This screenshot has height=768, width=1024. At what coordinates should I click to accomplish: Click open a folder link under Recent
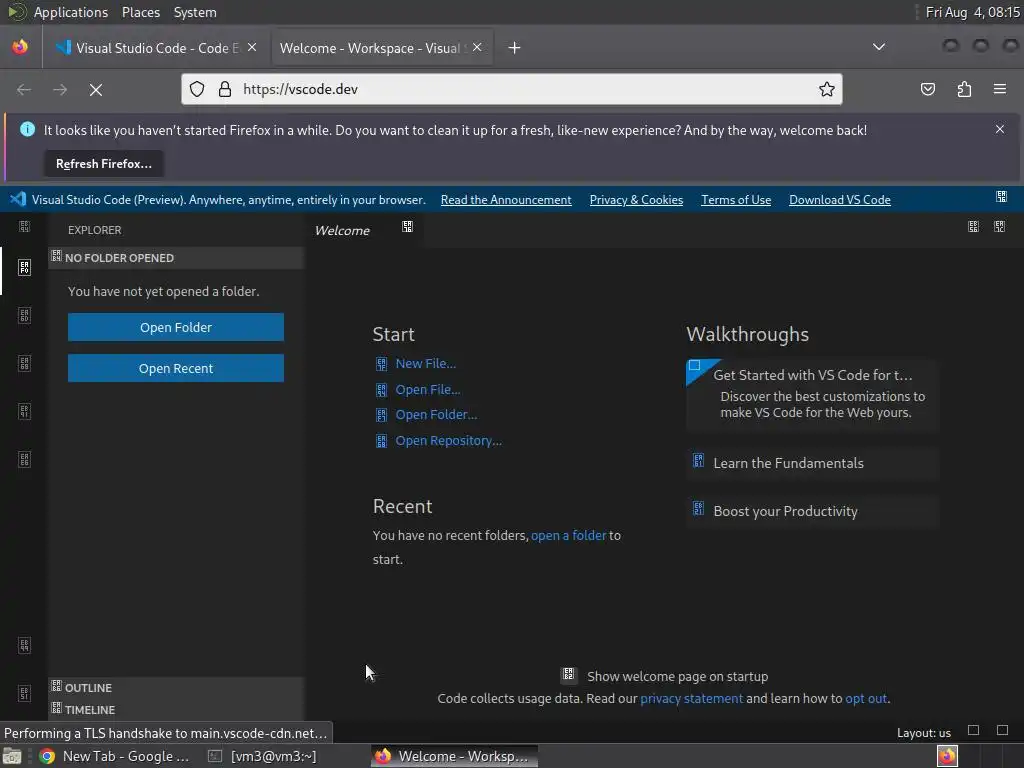(x=569, y=535)
